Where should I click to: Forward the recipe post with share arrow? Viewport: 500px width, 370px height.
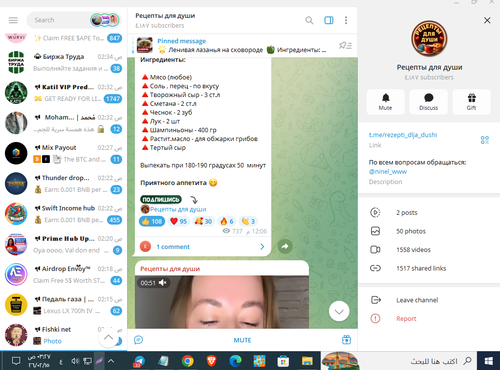point(285,246)
